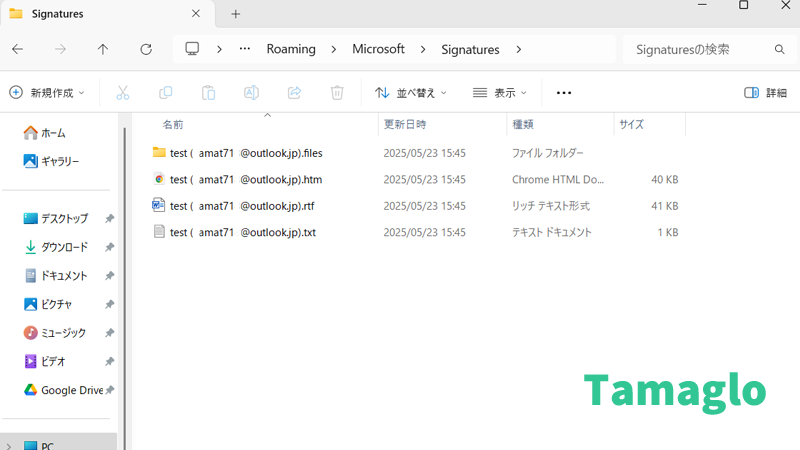Click the Signaturesの検索 search field

click(x=700, y=49)
